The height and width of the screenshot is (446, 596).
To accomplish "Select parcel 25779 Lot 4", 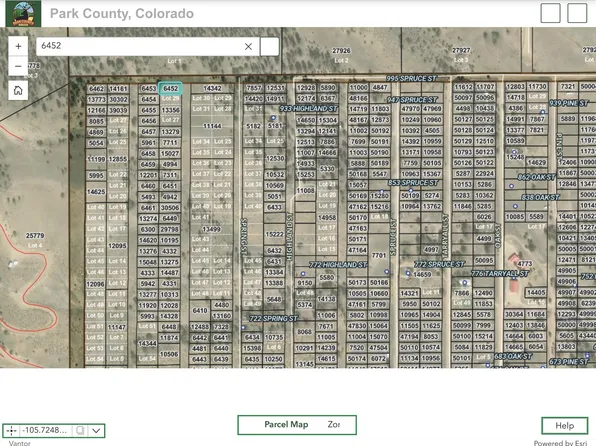I will 35,240.
